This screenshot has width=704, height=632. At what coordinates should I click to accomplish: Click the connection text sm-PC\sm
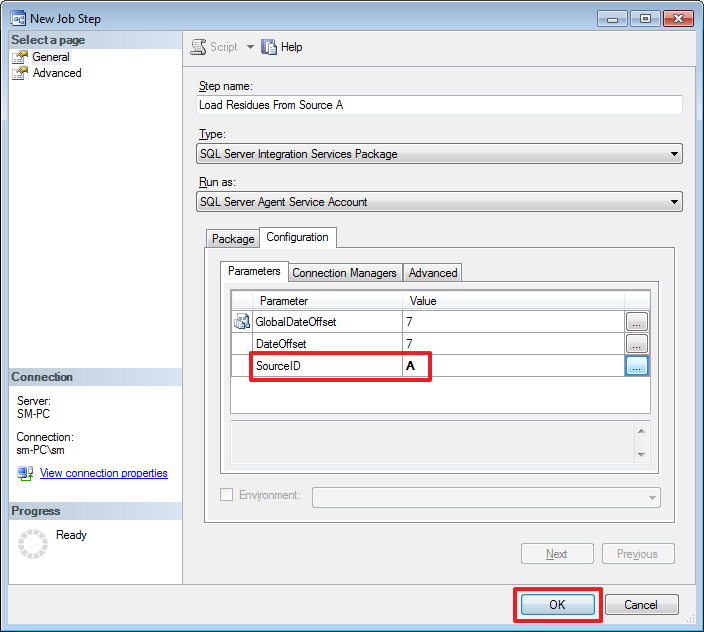point(40,450)
